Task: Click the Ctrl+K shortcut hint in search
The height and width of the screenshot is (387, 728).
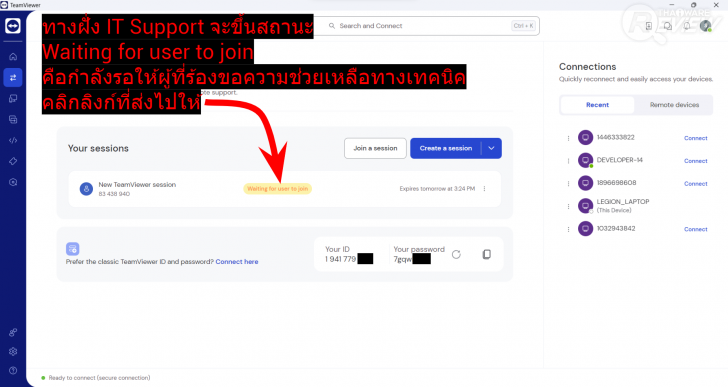Action: (x=523, y=26)
